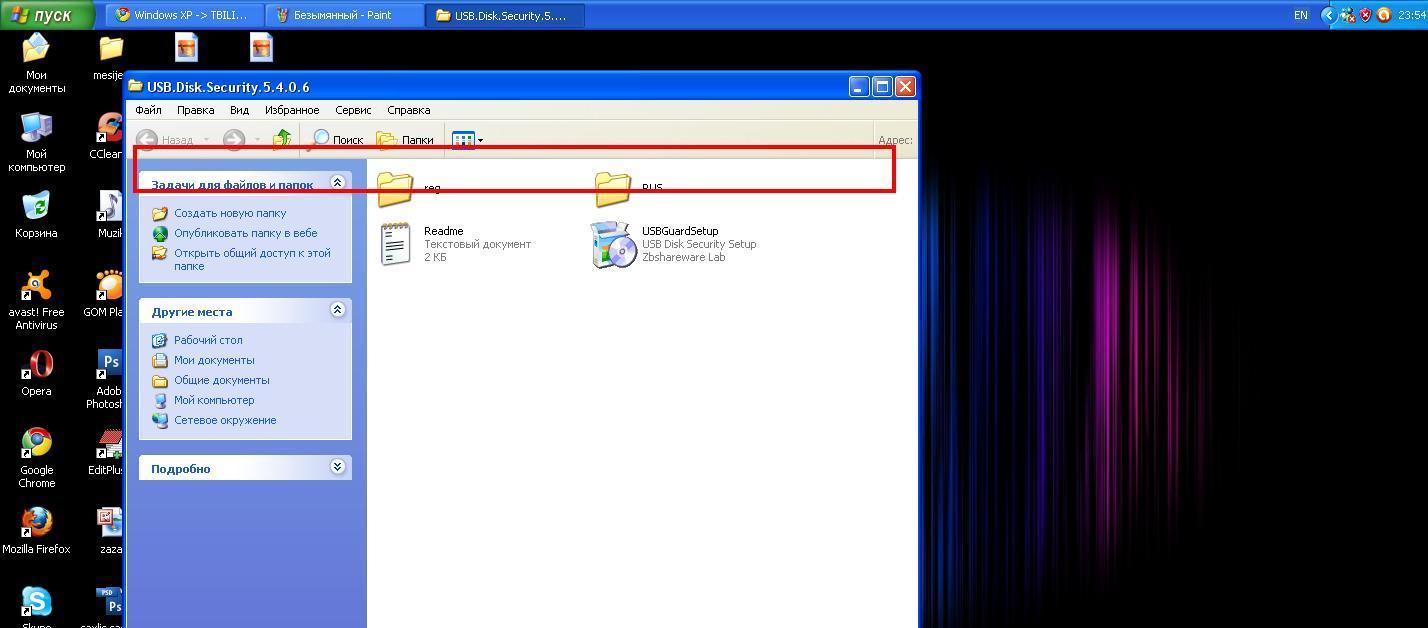Open the Правка menu

tap(195, 110)
